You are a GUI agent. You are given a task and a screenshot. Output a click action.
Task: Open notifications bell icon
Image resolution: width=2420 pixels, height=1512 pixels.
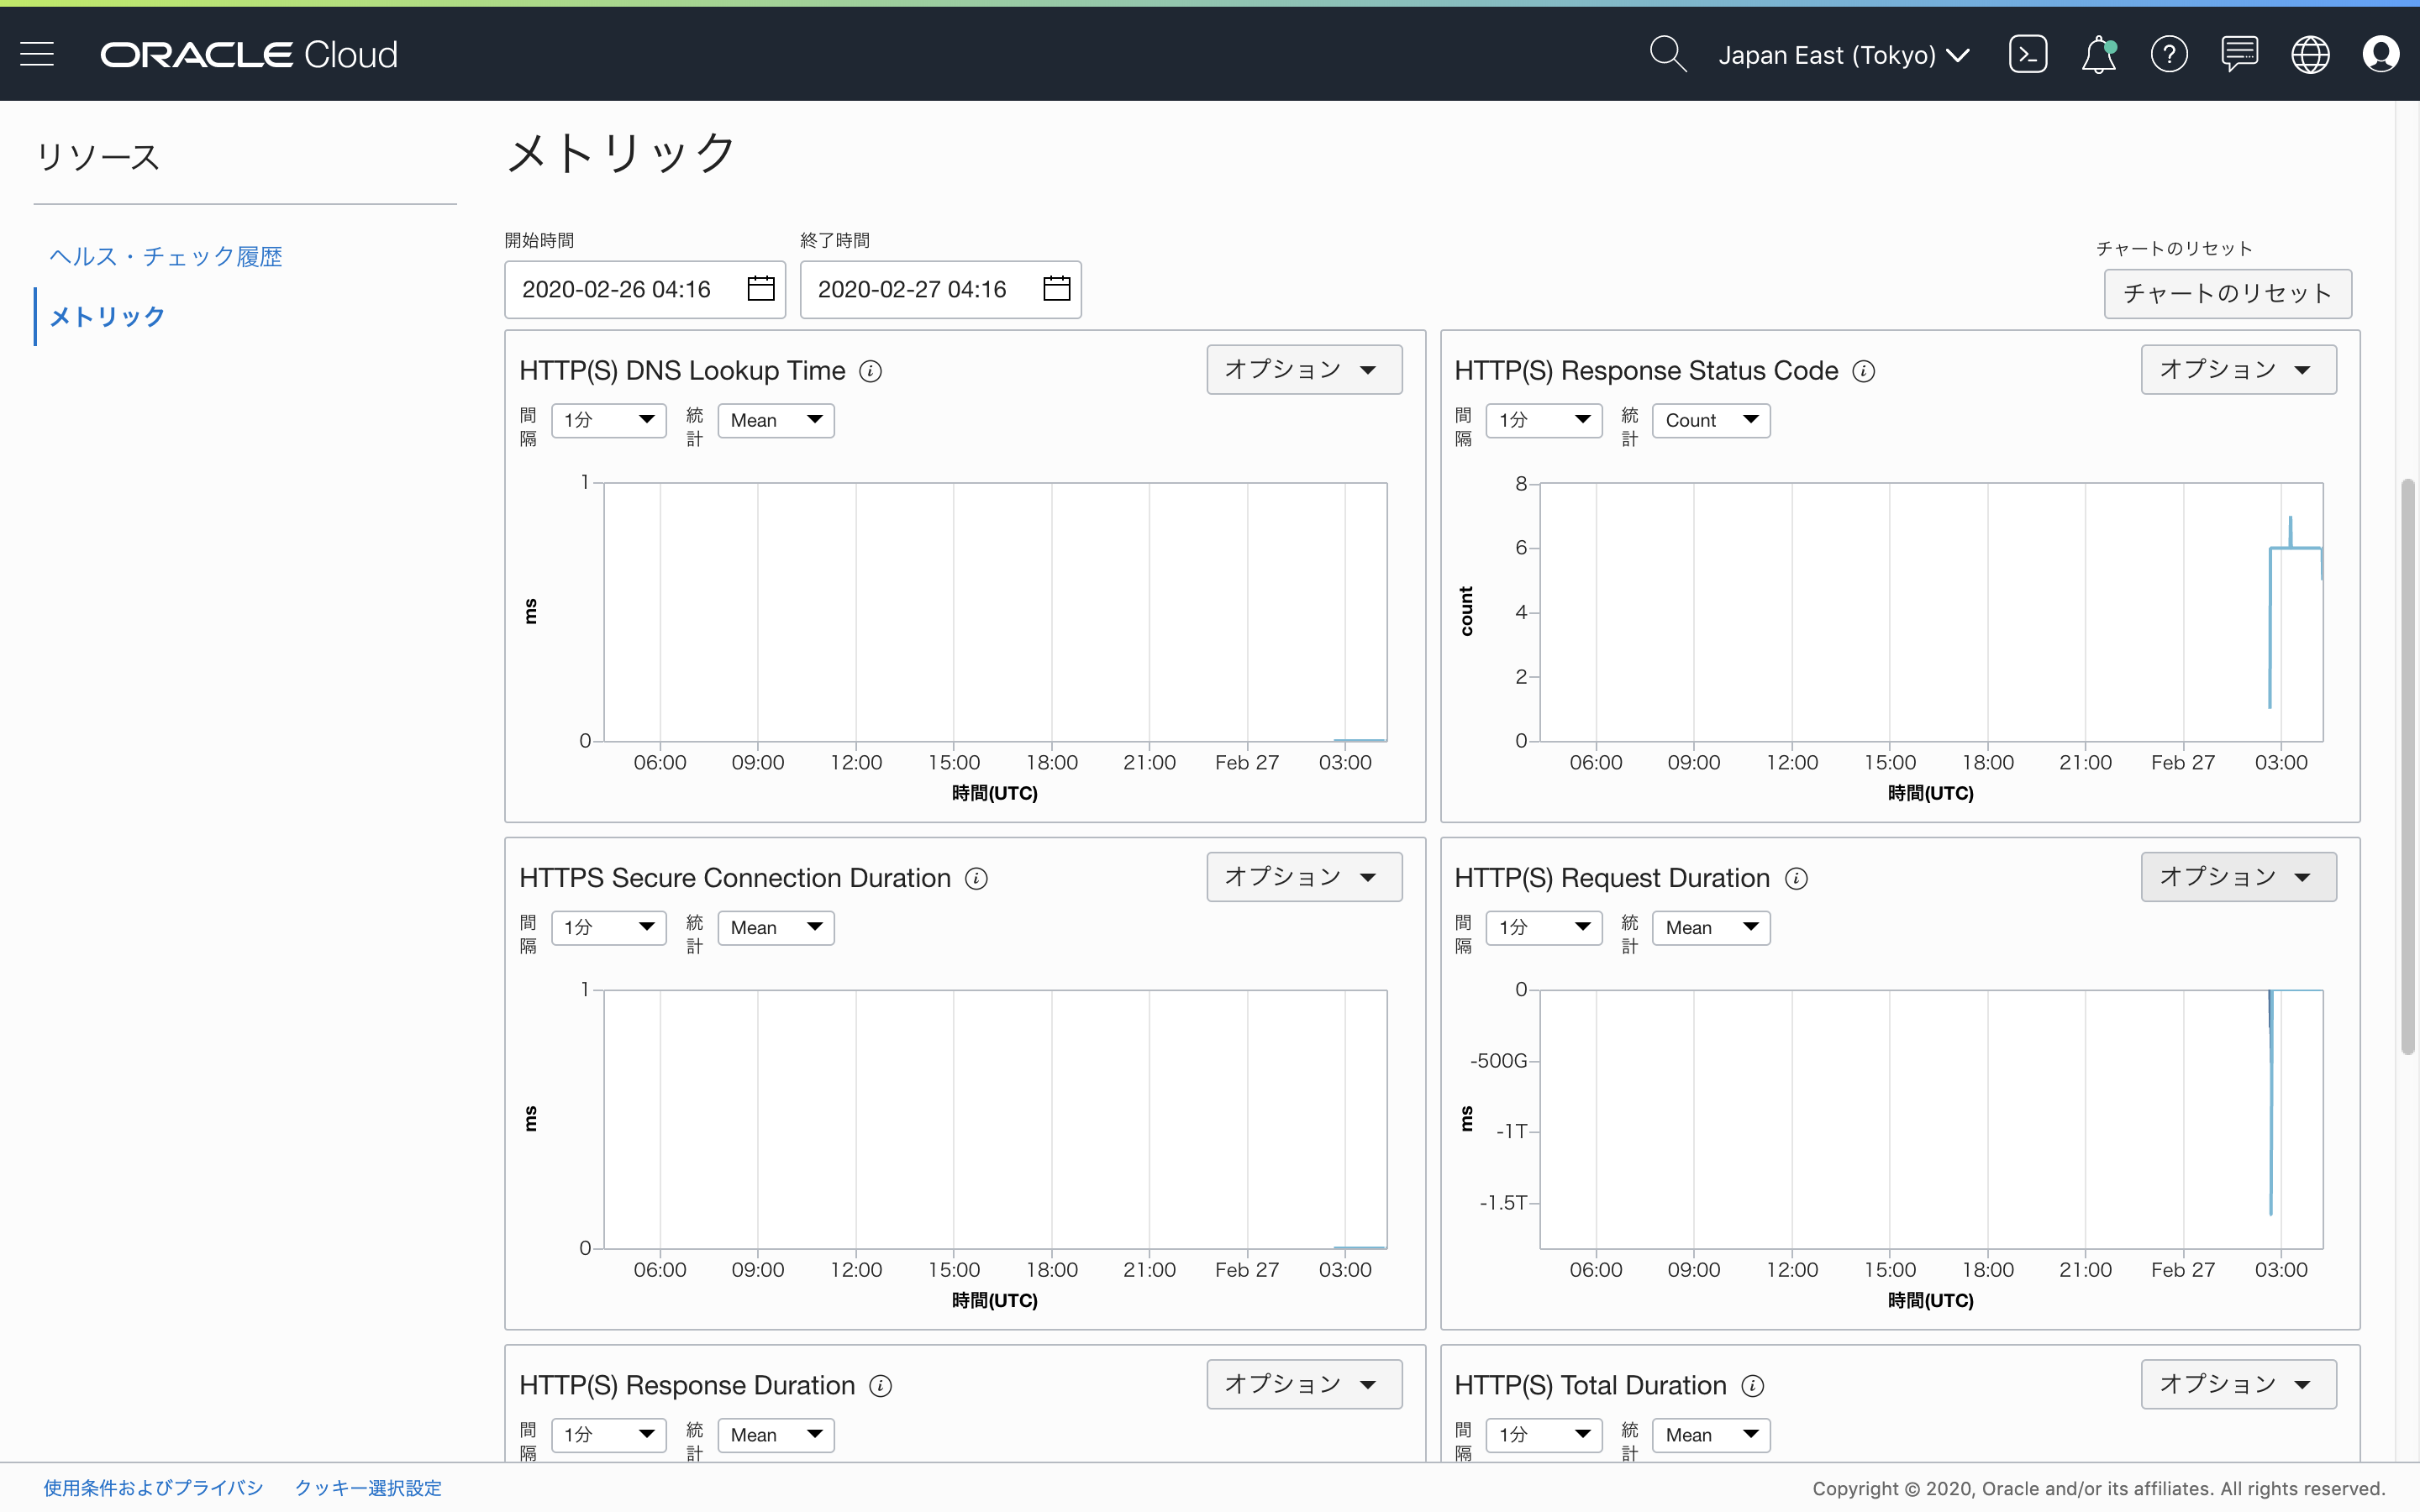(2099, 54)
